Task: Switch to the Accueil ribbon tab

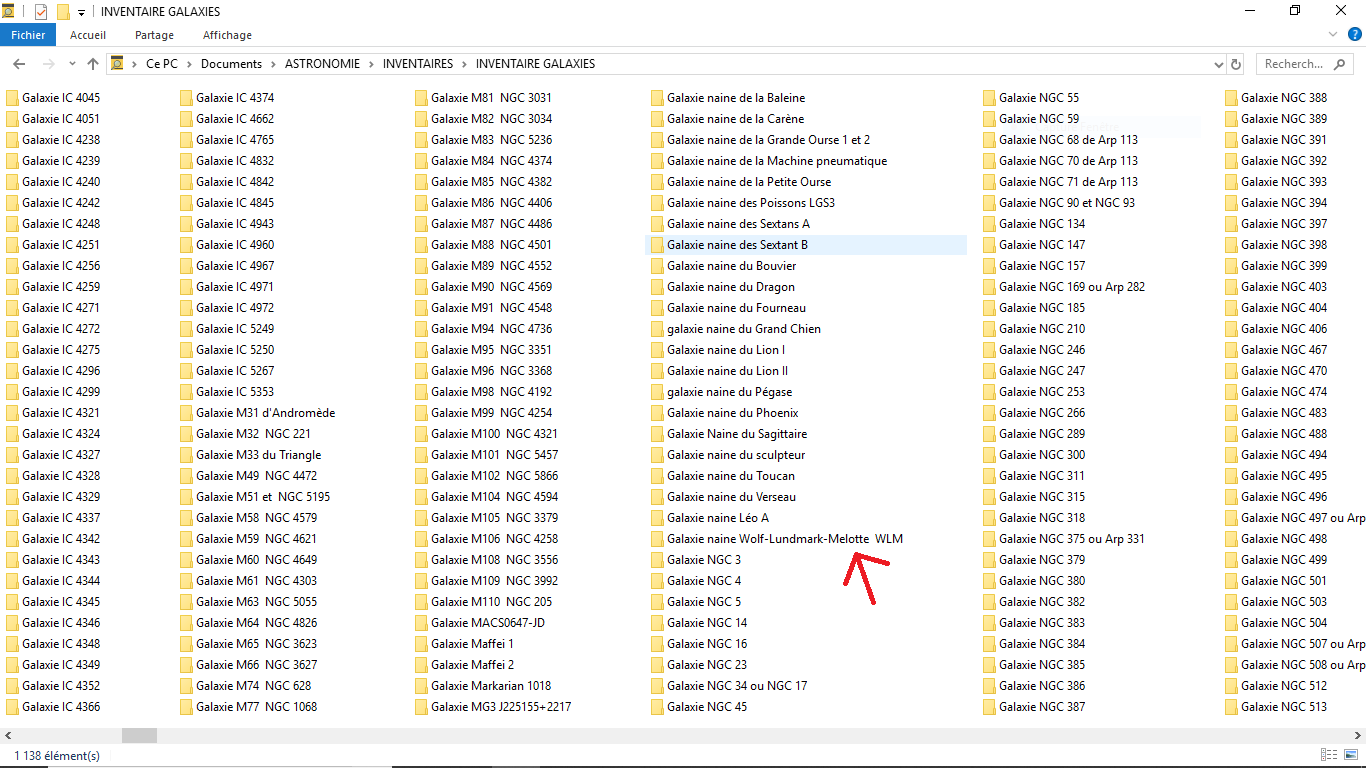Action: tap(88, 35)
